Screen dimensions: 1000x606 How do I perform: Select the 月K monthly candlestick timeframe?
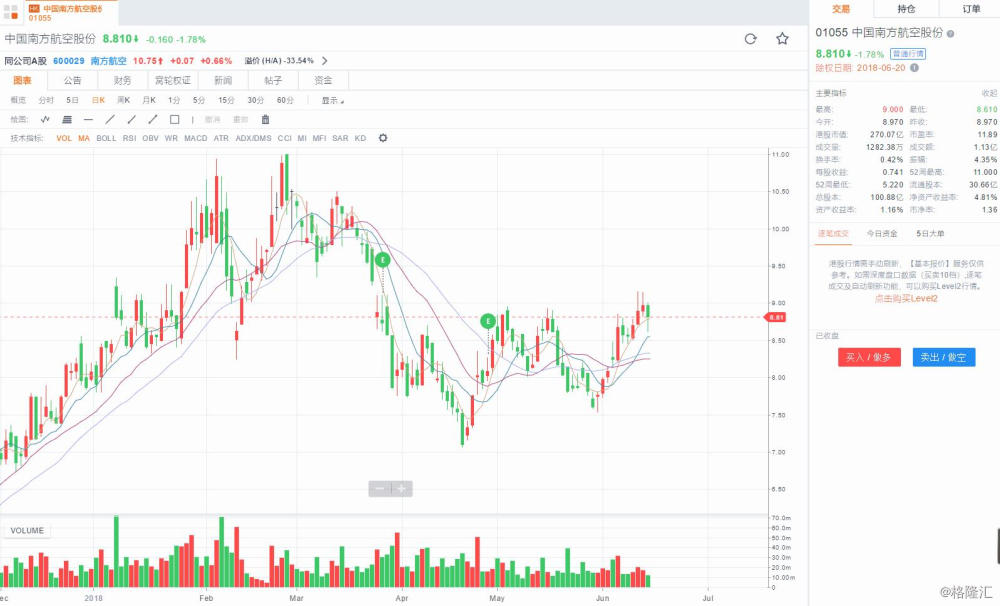[149, 100]
